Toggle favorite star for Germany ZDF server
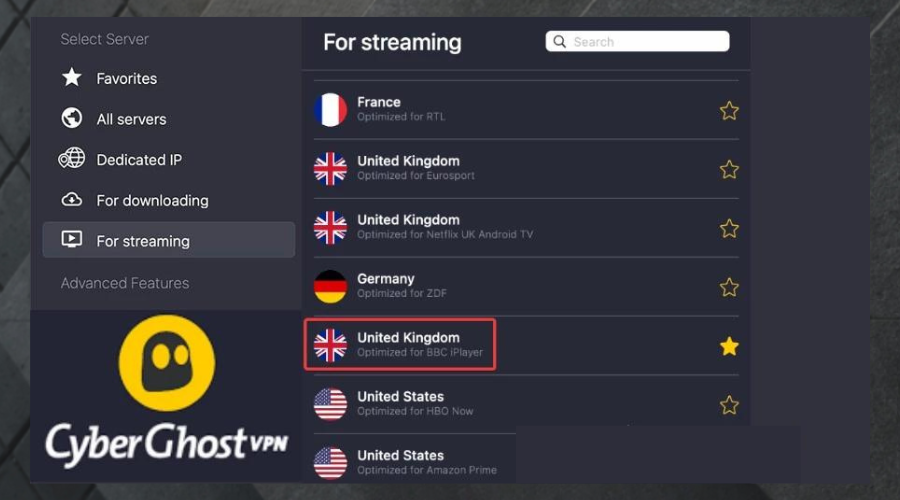 pyautogui.click(x=729, y=287)
